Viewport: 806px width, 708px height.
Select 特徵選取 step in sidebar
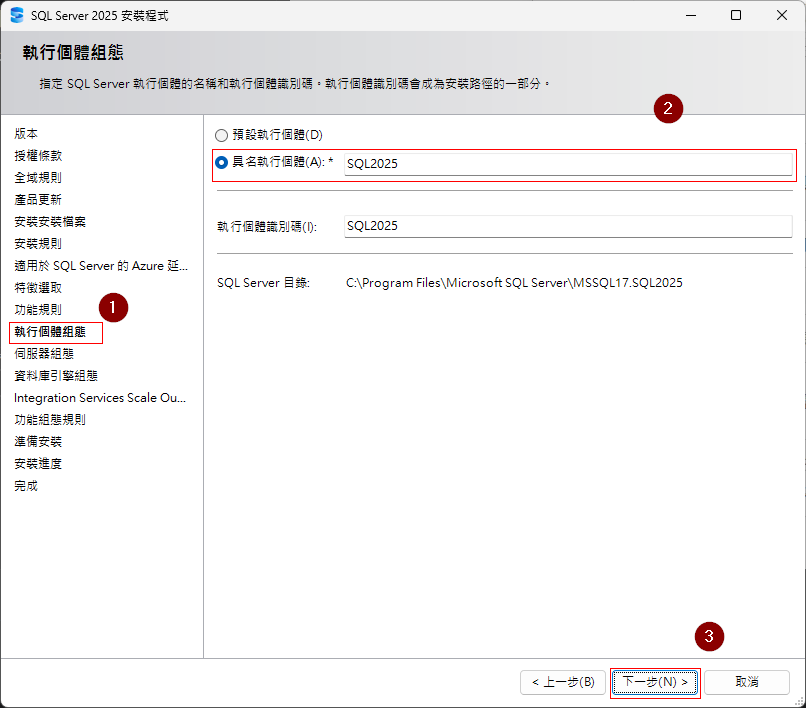(x=38, y=288)
